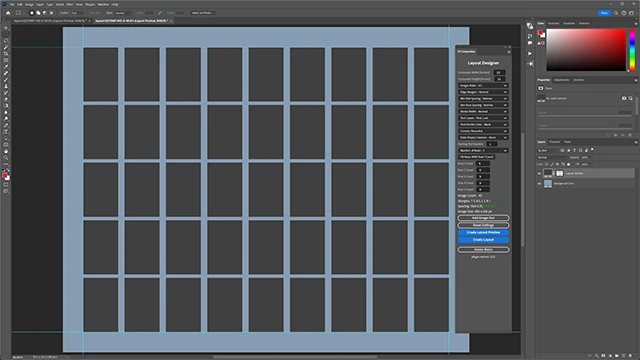Toggle the layer filter on/off switch
640x360 pixels.
click(x=592, y=150)
